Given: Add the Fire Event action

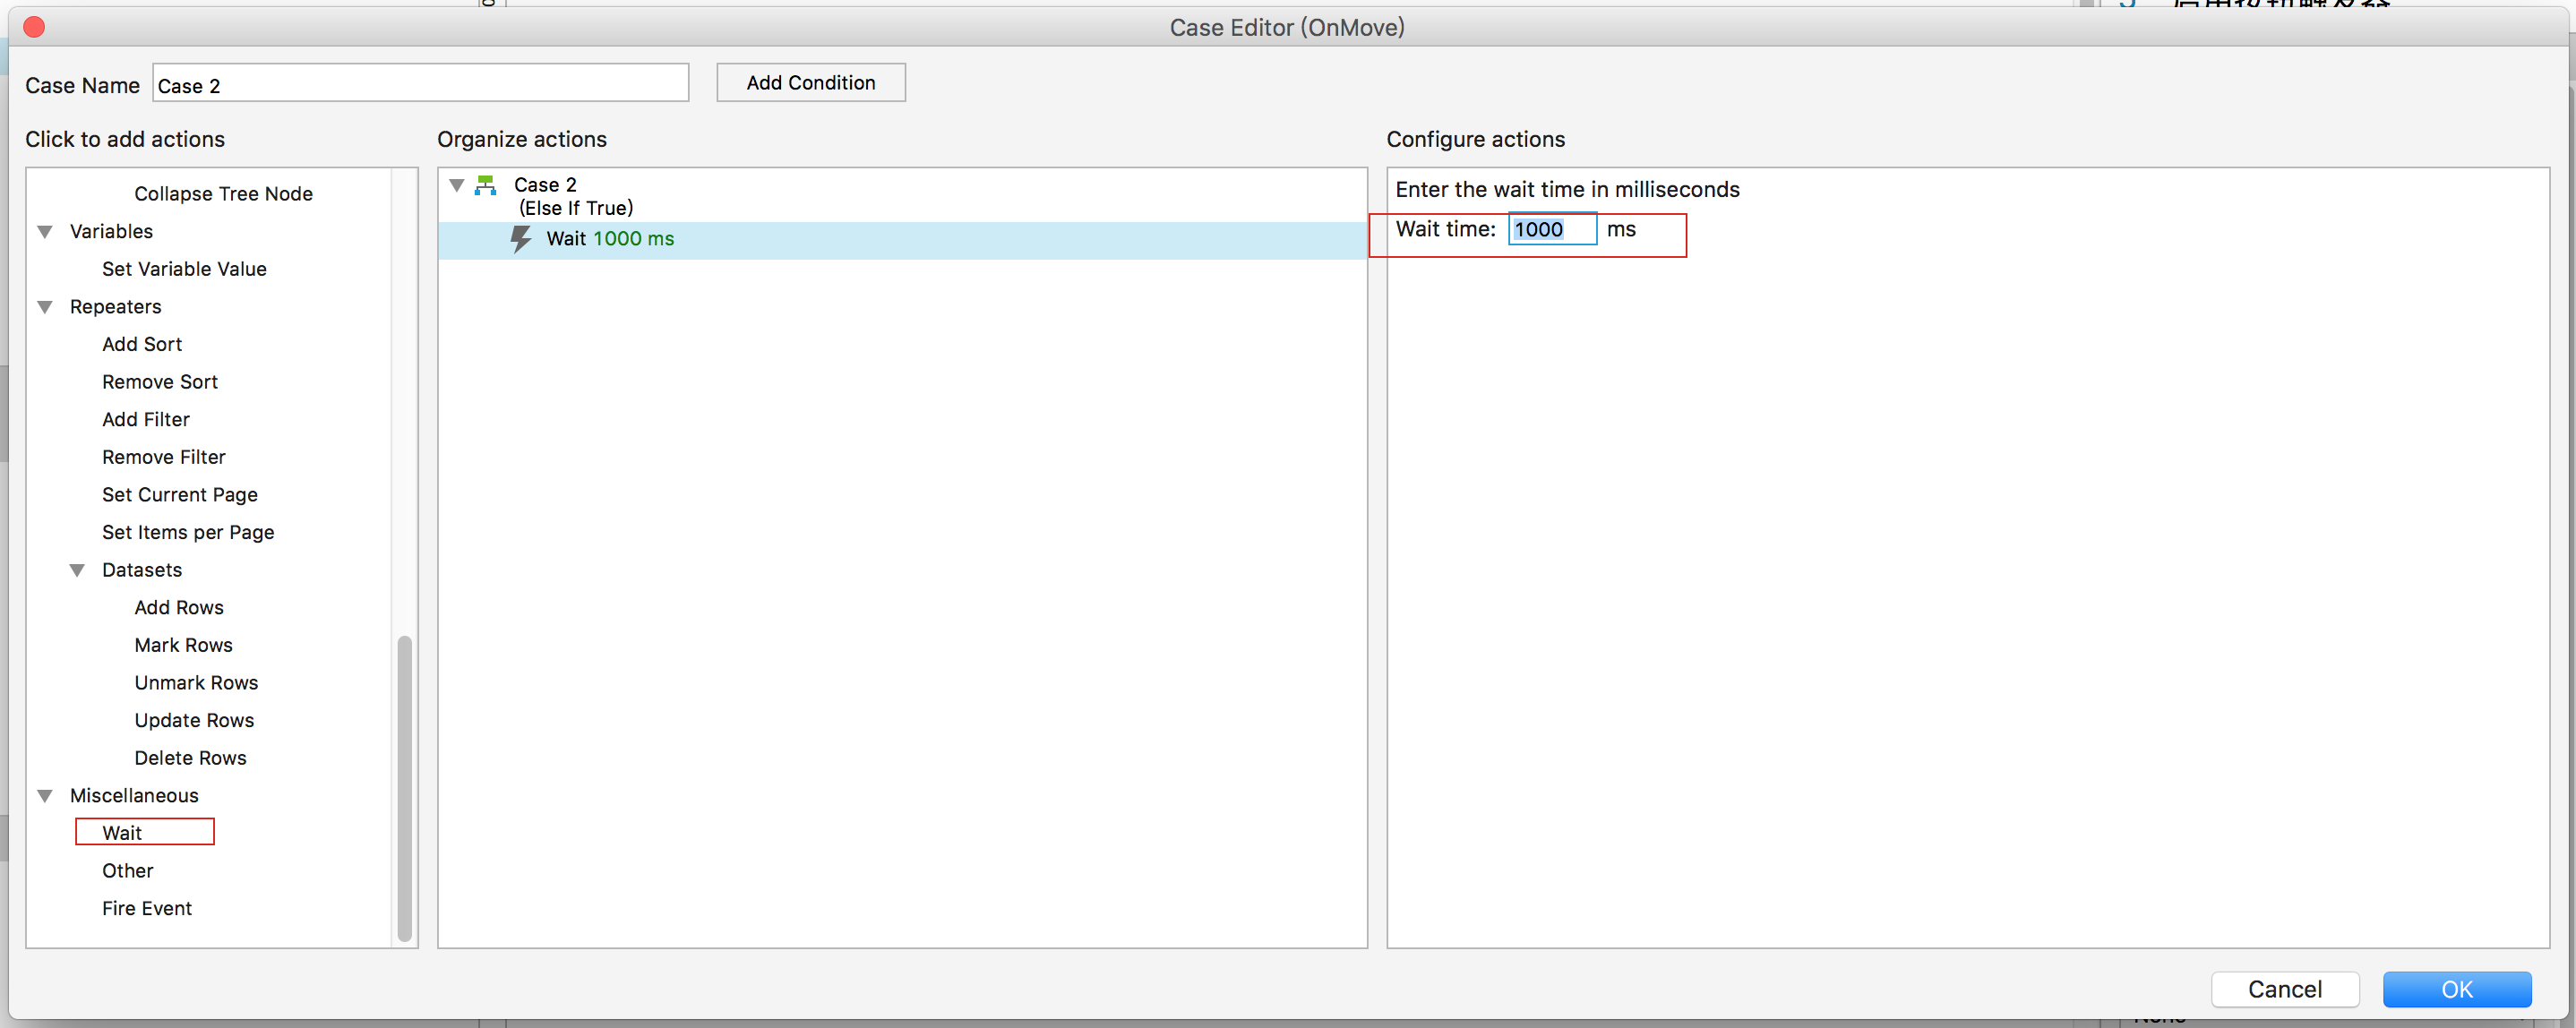Looking at the screenshot, I should tap(147, 909).
